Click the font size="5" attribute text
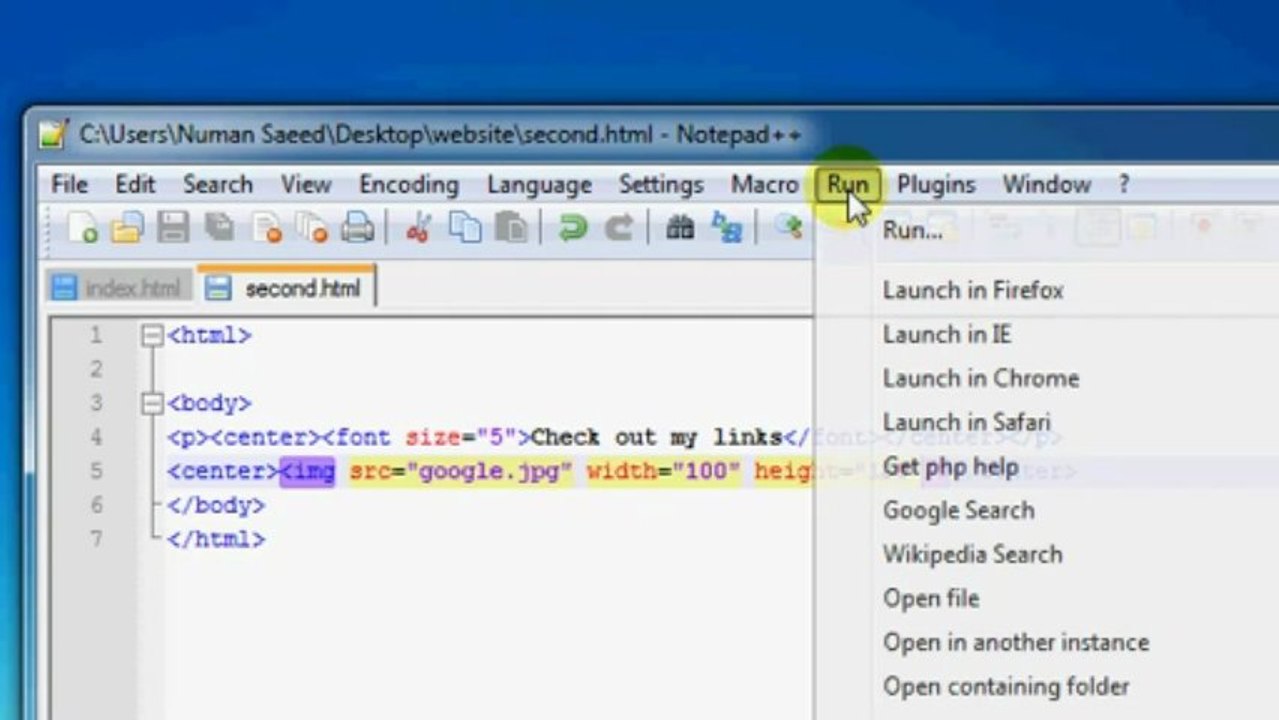 click(x=426, y=438)
